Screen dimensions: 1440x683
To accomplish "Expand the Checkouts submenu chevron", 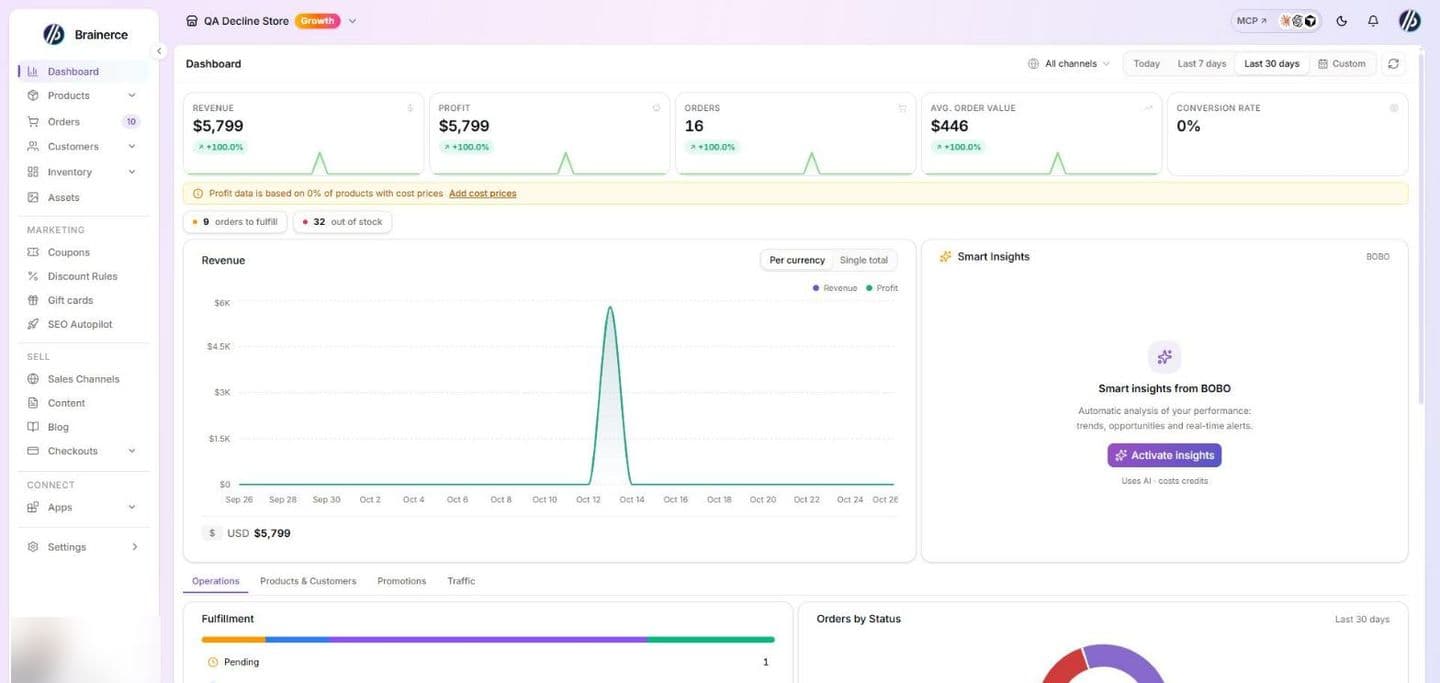I will (132, 451).
